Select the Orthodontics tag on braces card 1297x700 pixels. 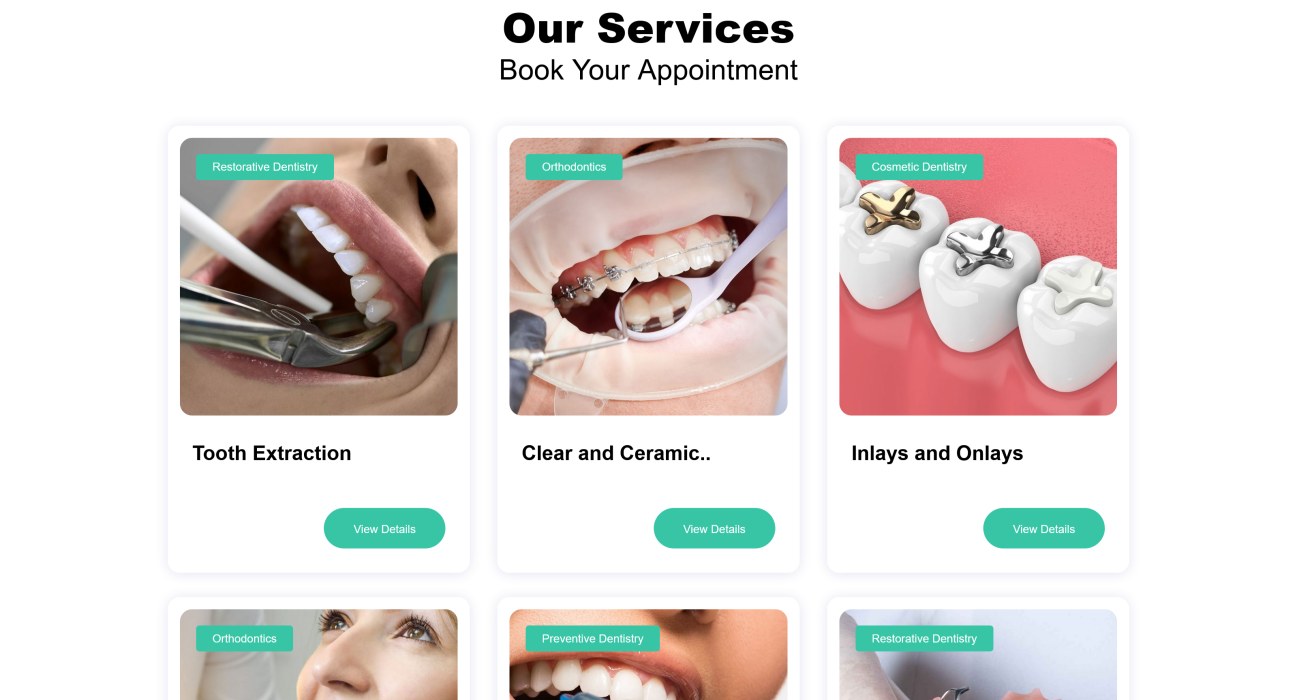point(574,167)
